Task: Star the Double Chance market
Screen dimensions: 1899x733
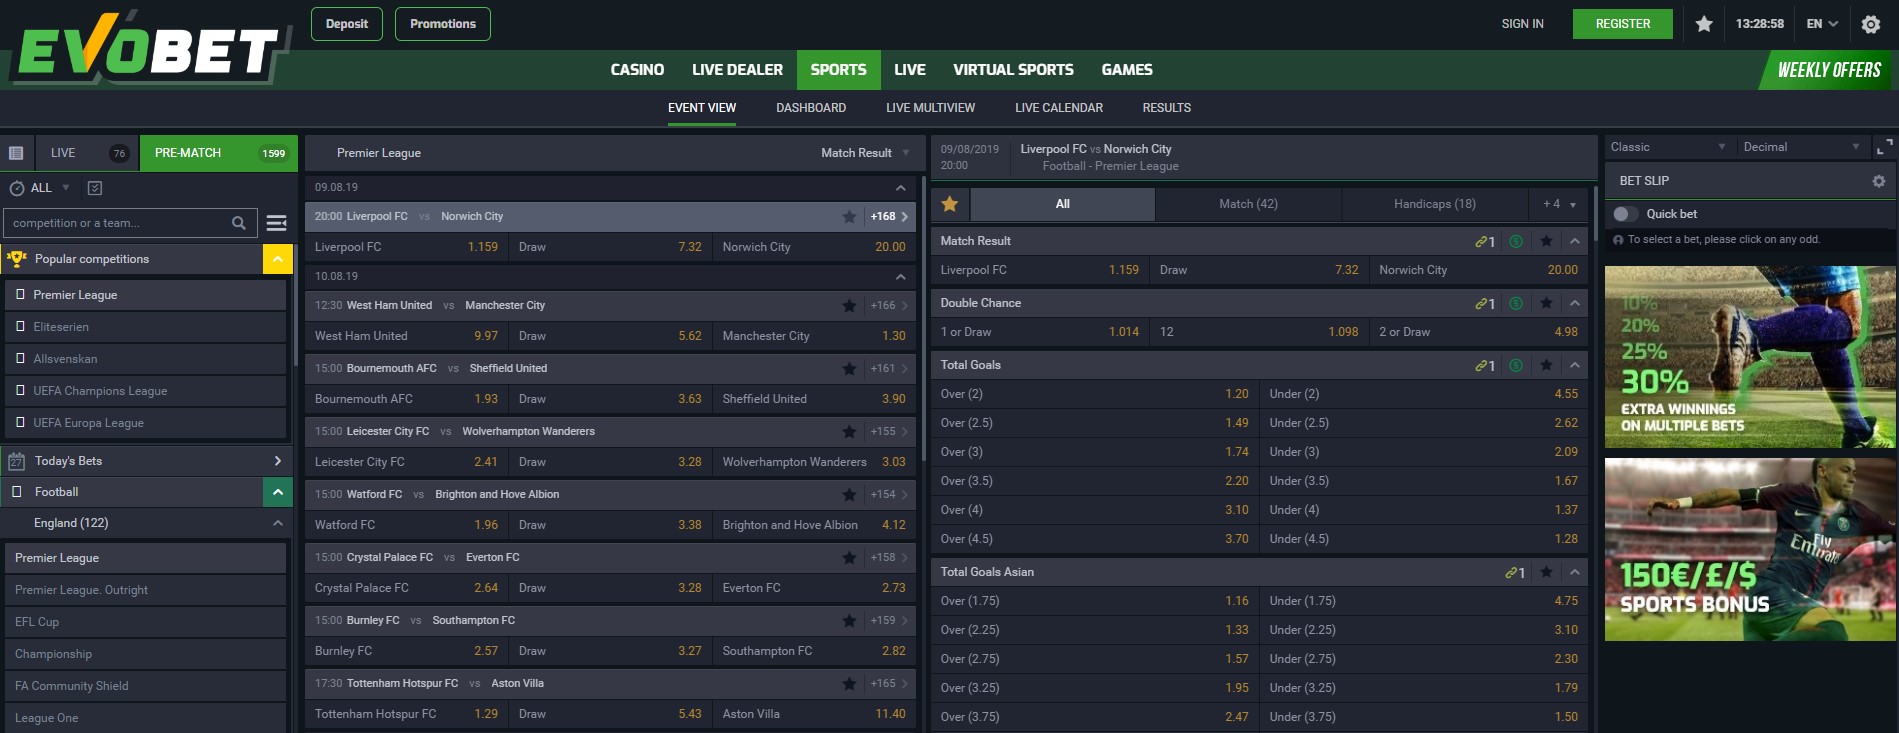Action: click(1546, 304)
